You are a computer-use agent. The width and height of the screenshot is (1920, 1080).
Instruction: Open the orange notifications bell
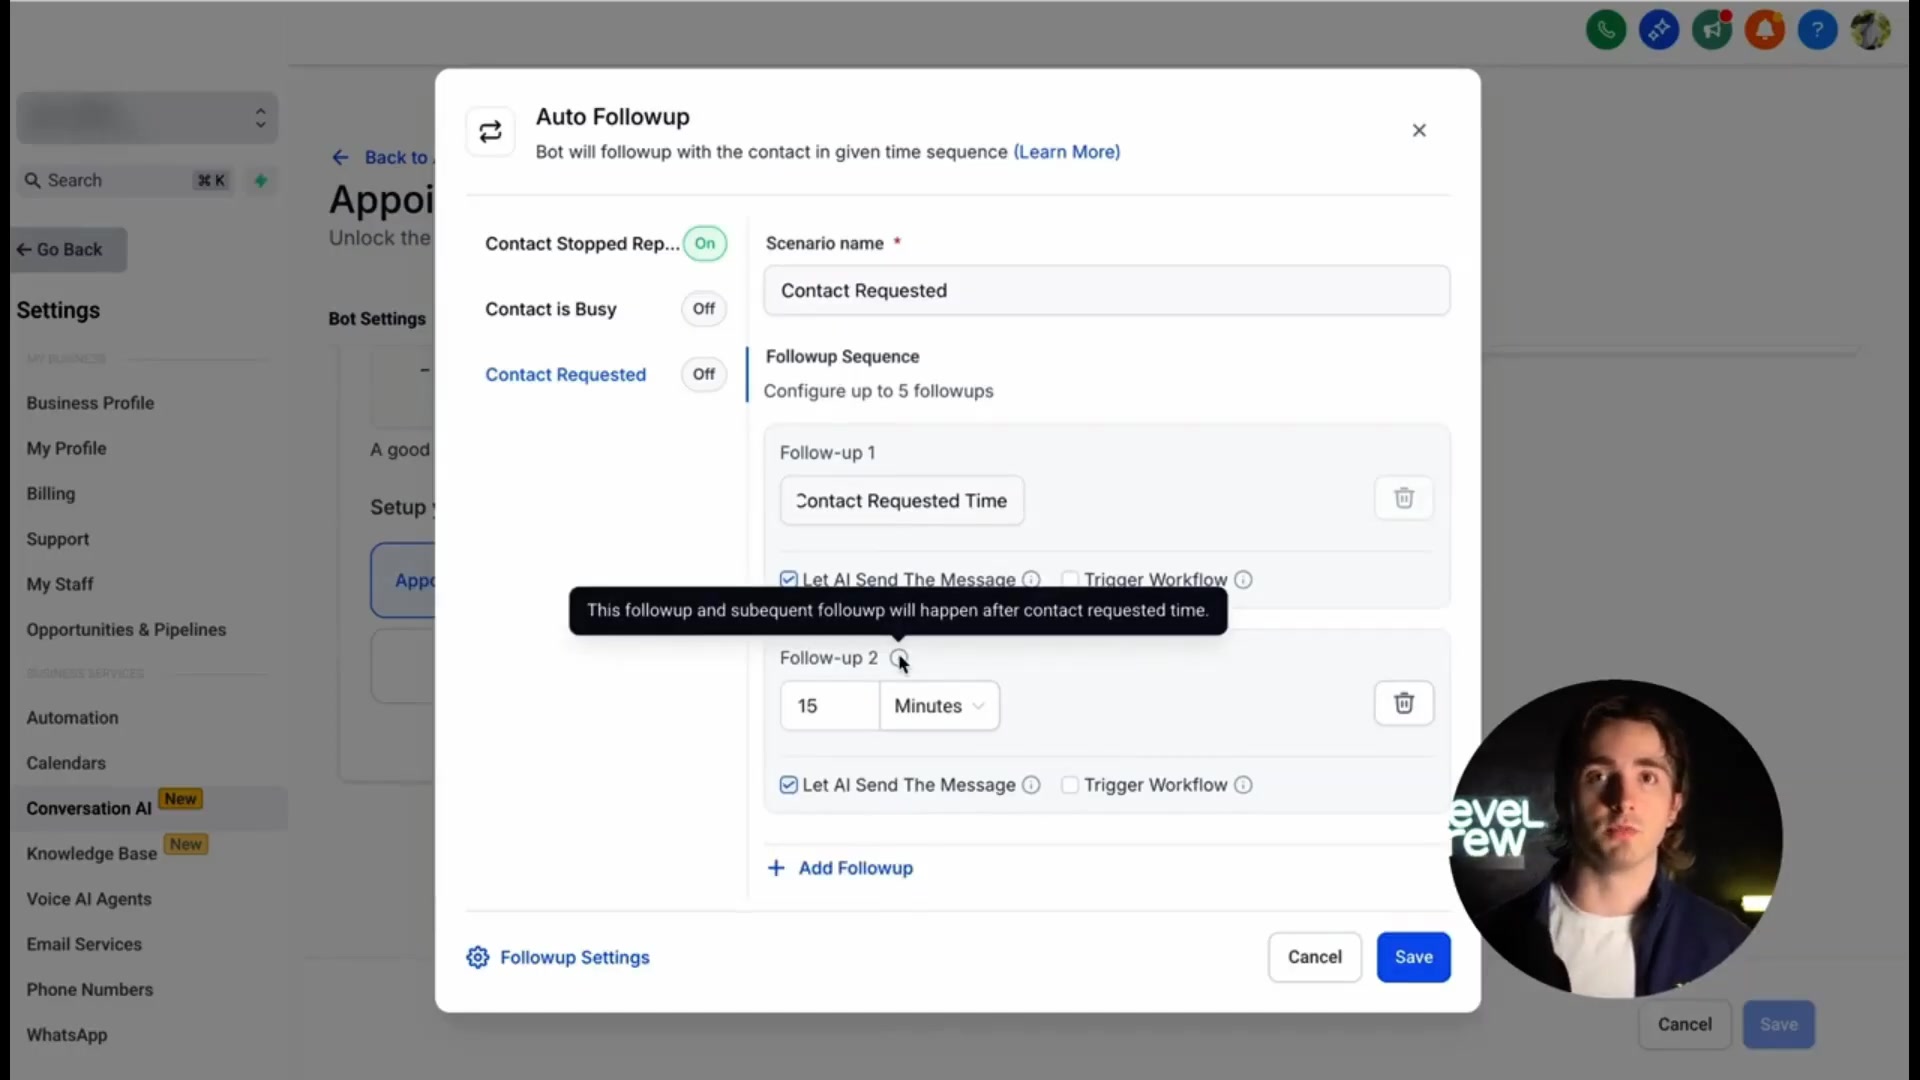tap(1765, 30)
